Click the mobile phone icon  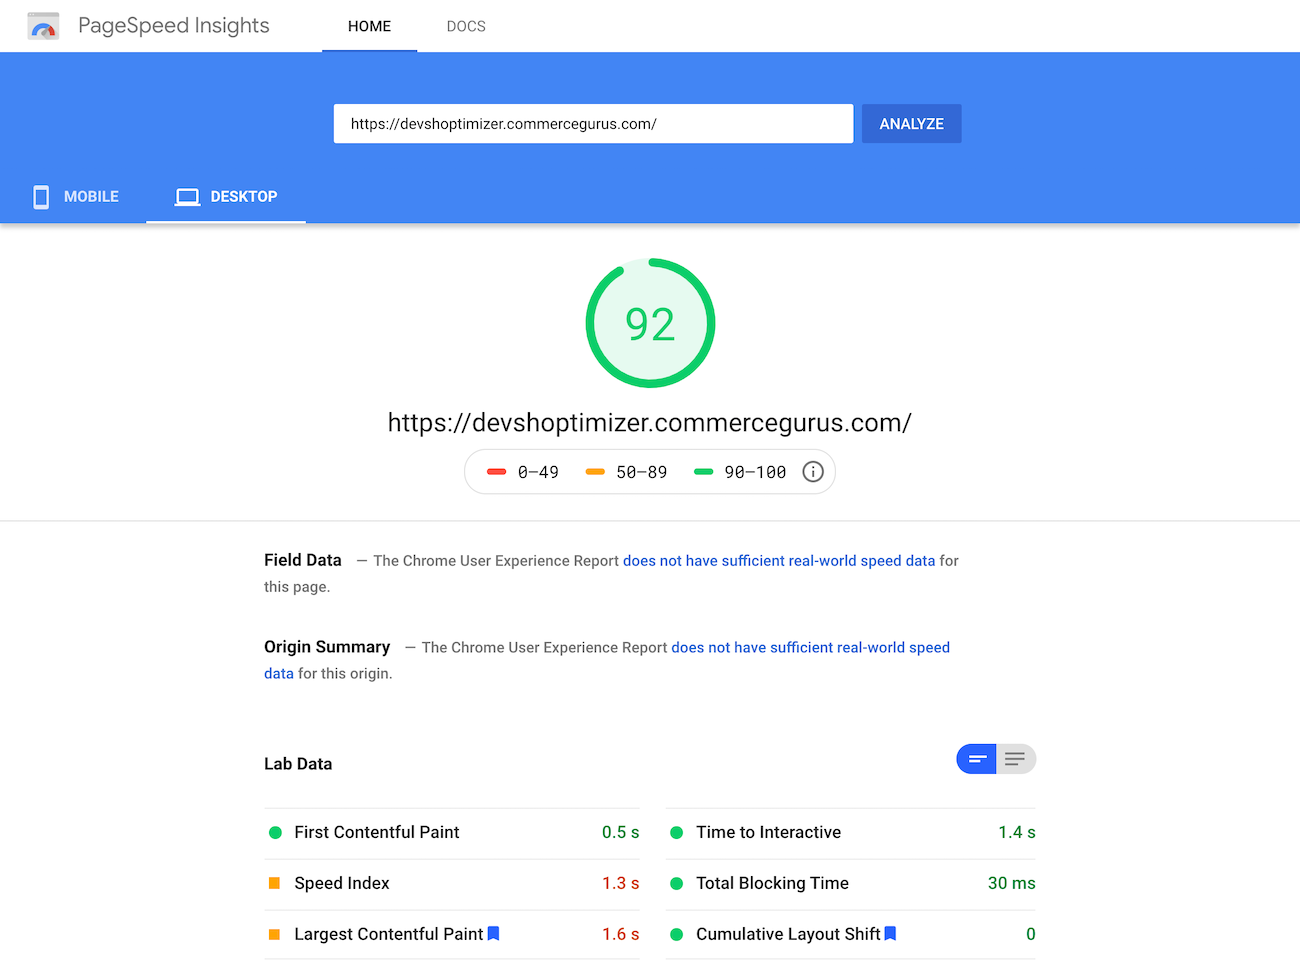(x=41, y=197)
